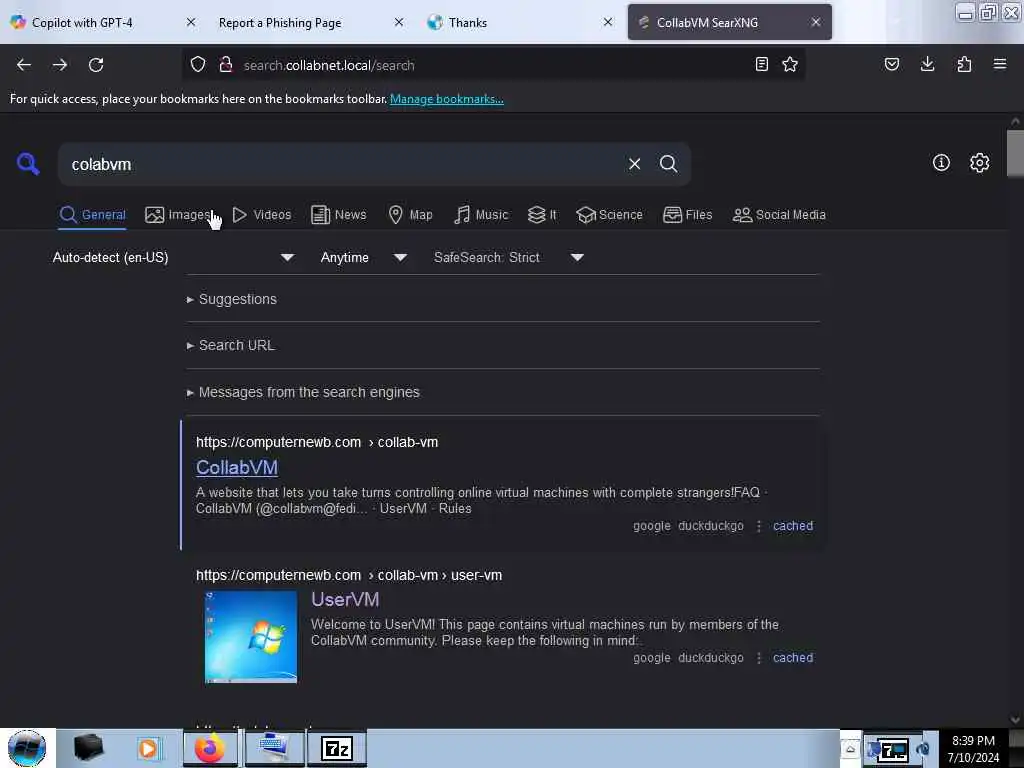Open the media player taskbar icon

click(x=148, y=748)
